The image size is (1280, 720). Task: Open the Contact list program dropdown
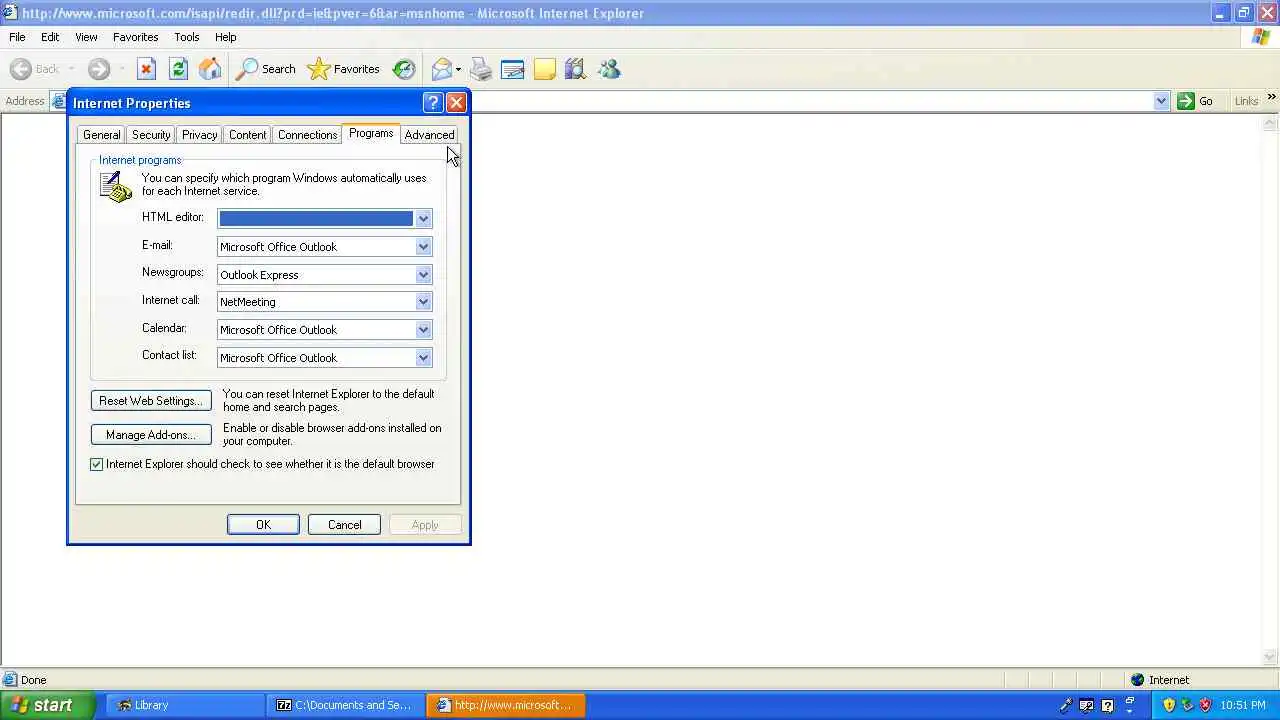coord(423,357)
